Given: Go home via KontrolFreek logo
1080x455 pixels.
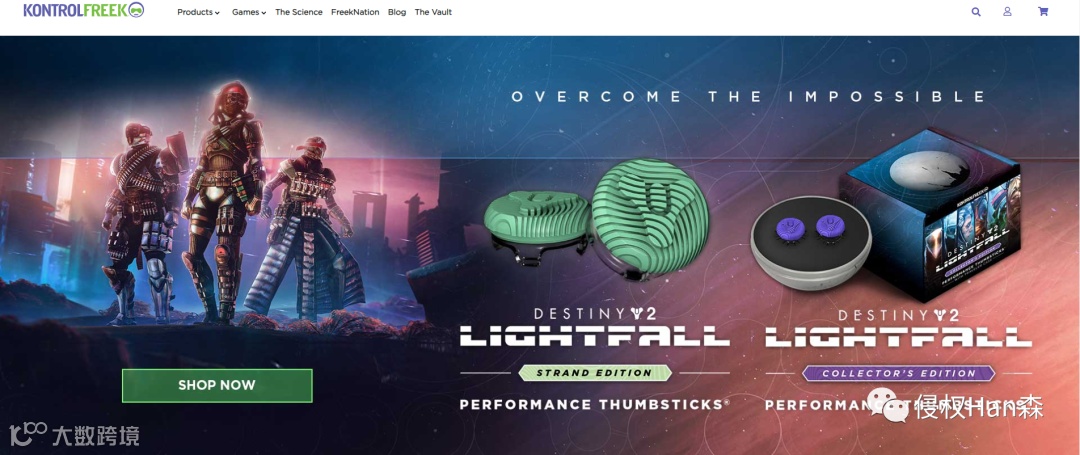Looking at the screenshot, I should (83, 10).
